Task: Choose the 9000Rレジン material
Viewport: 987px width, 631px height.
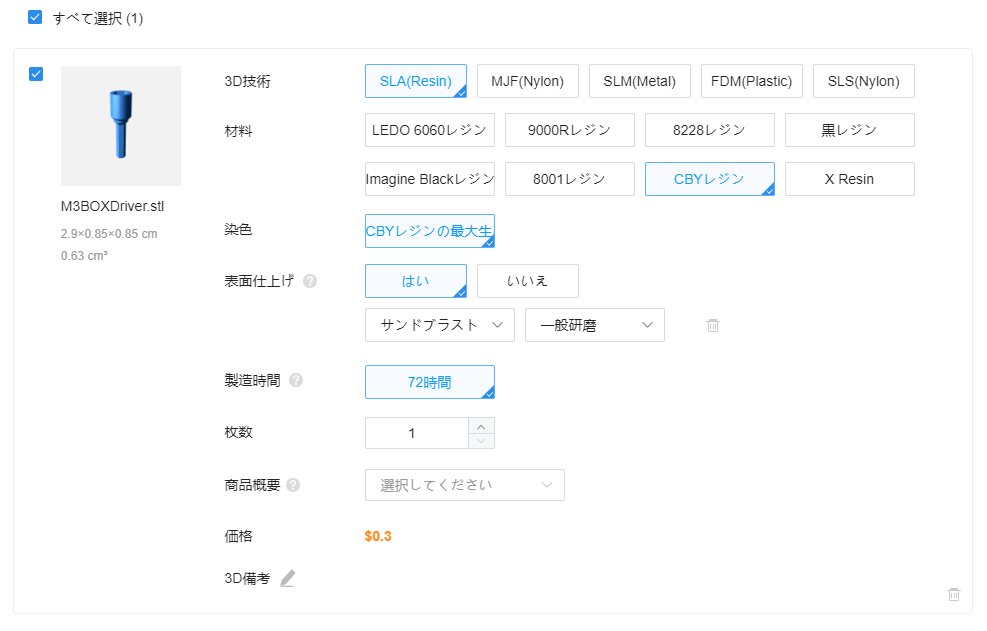Action: (x=570, y=130)
